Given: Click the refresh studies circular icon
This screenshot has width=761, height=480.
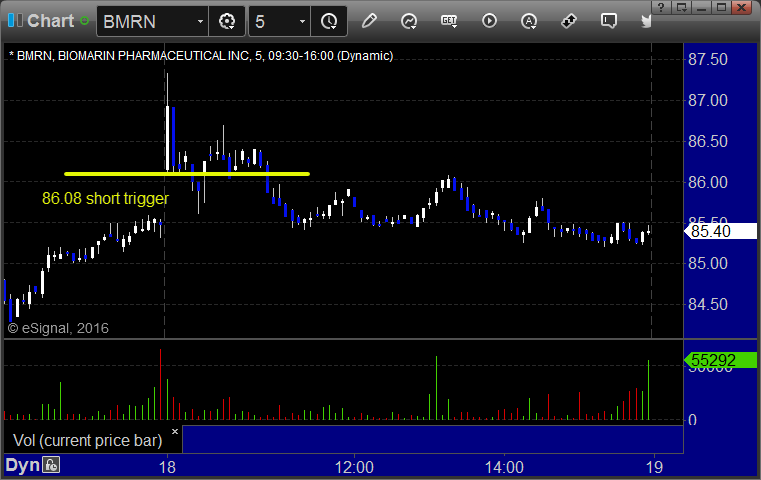Looking at the screenshot, I should (409, 20).
